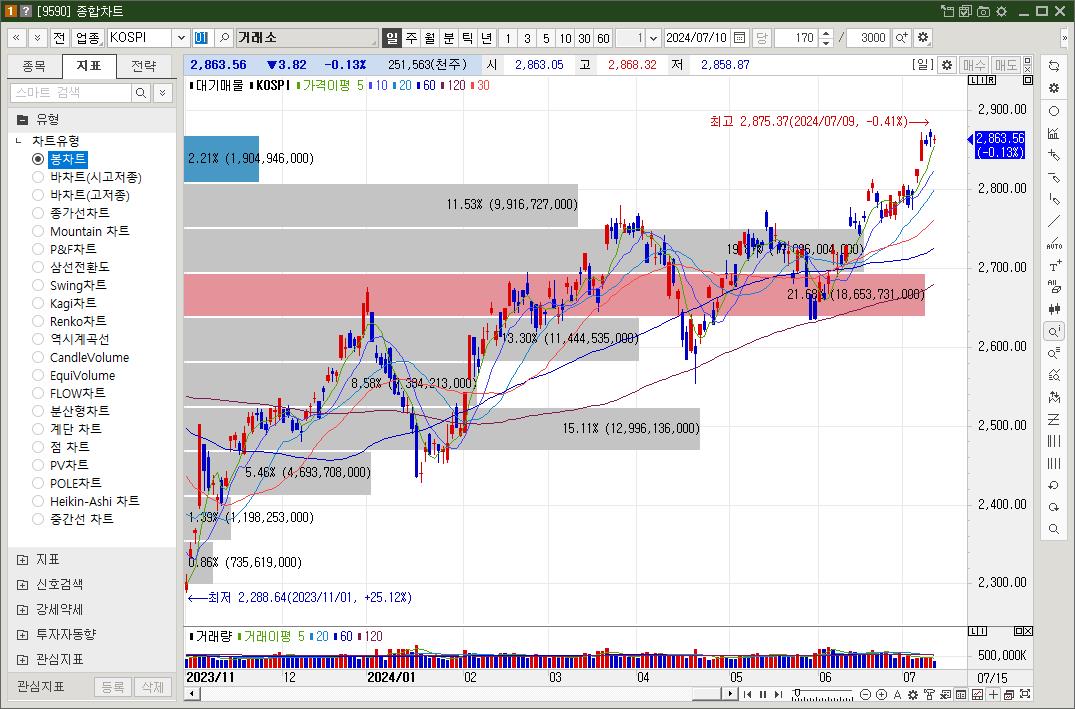Click the stock search magnifier next to code
Screen dimensions: 1075x709
coord(224,38)
